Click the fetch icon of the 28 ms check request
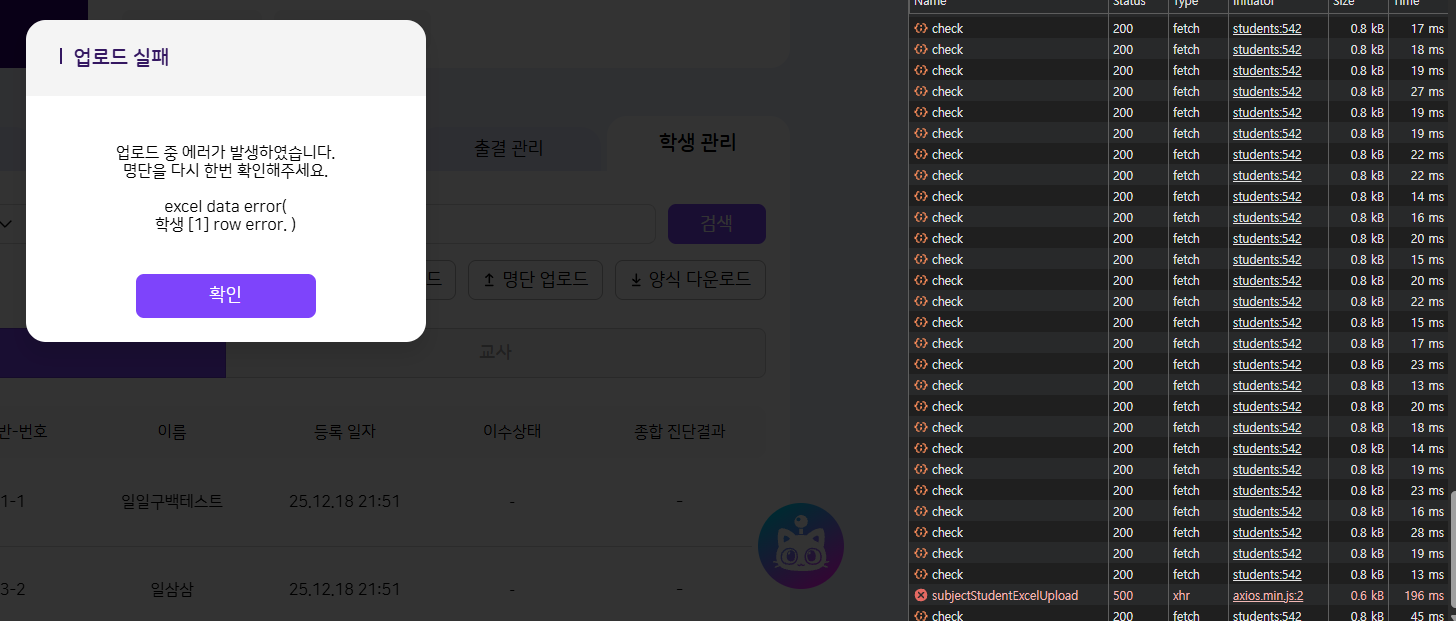Screen dimensions: 1456x621 [920, 532]
